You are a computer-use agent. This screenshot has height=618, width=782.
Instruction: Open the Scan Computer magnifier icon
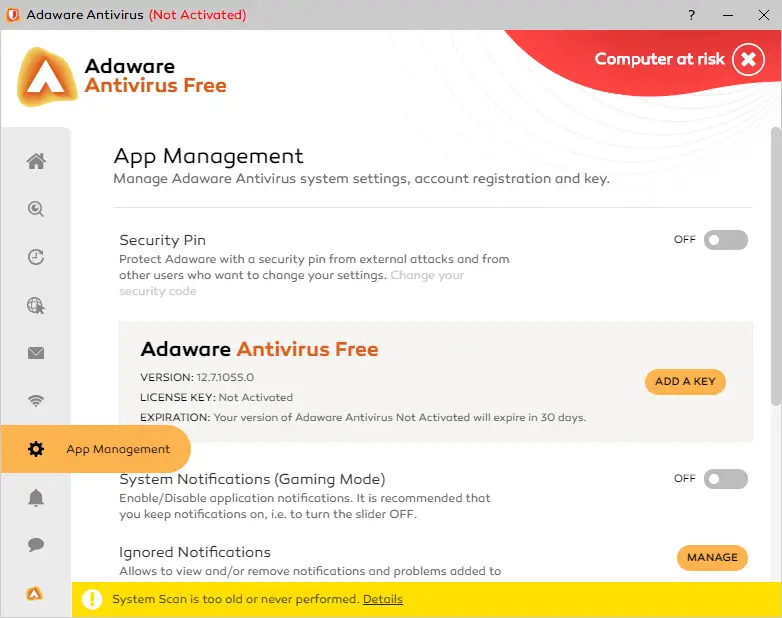click(x=36, y=209)
